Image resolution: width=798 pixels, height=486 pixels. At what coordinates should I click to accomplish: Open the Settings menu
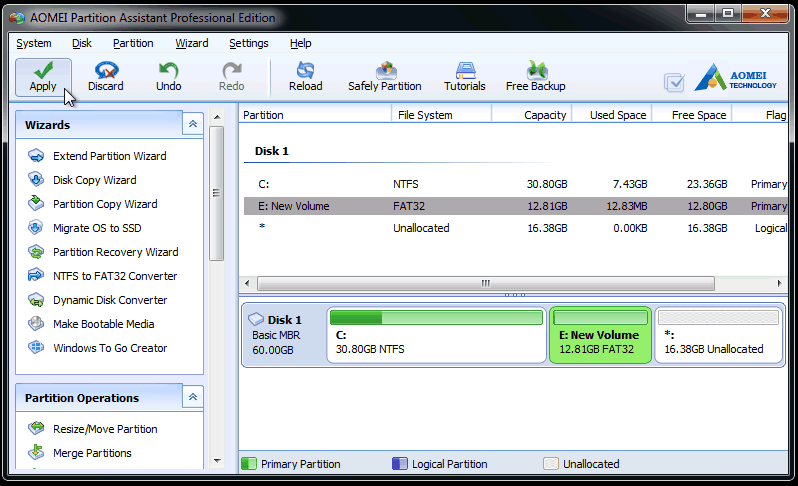(x=248, y=43)
